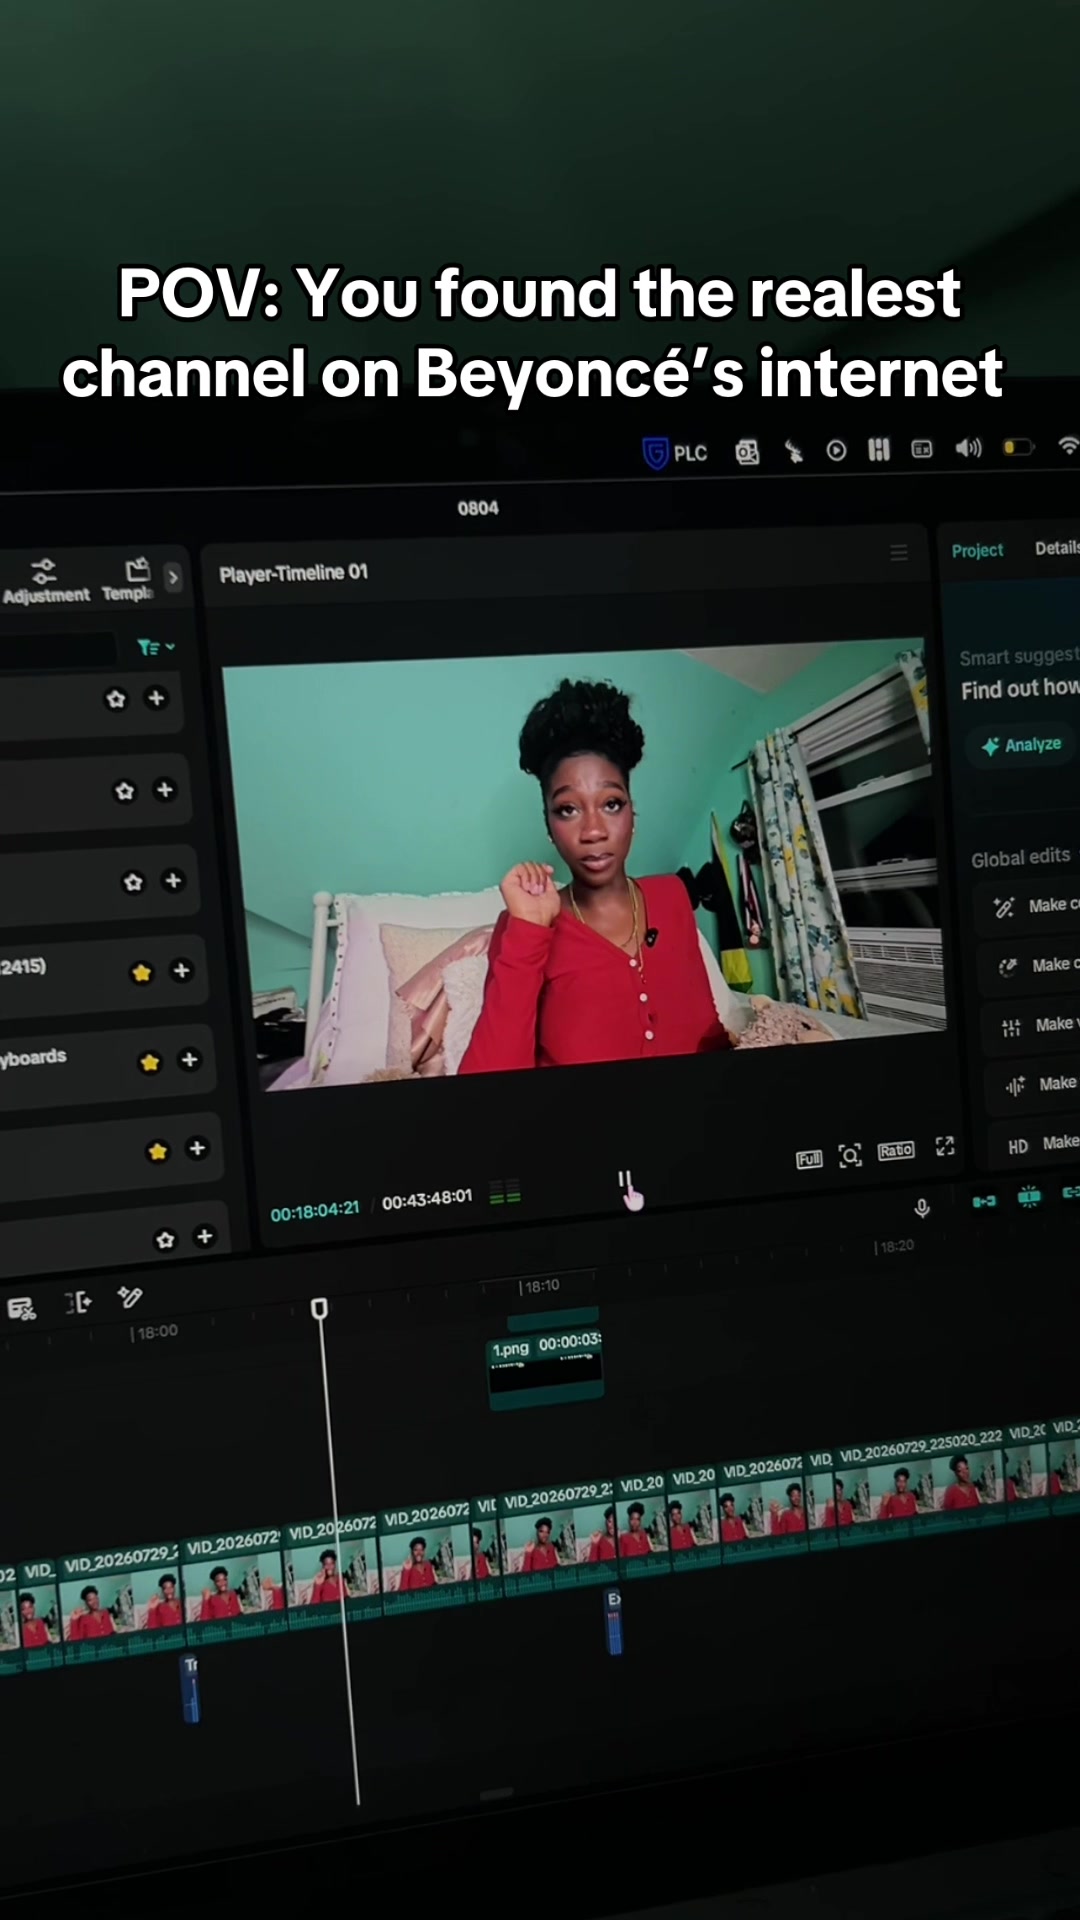
Task: Toggle the star on the yboards row
Action: 150,1062
